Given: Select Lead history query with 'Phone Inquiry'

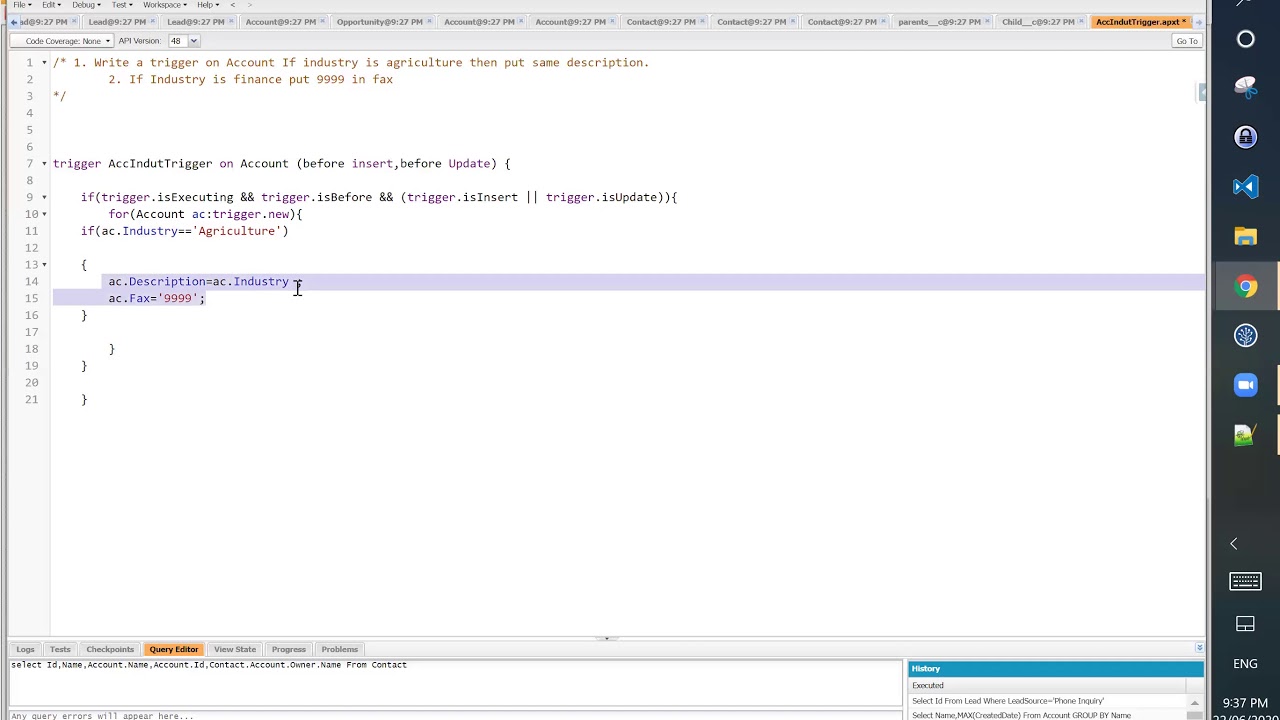Looking at the screenshot, I should point(1008,701).
